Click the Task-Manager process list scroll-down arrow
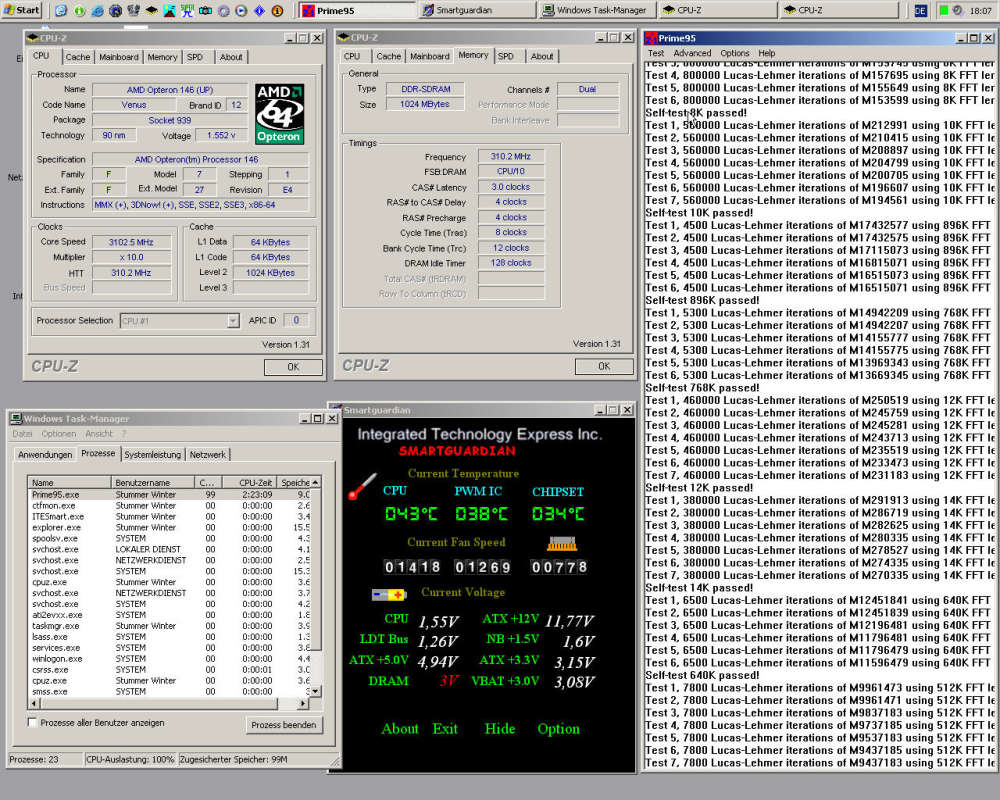Viewport: 1000px width, 800px height. pos(315,692)
